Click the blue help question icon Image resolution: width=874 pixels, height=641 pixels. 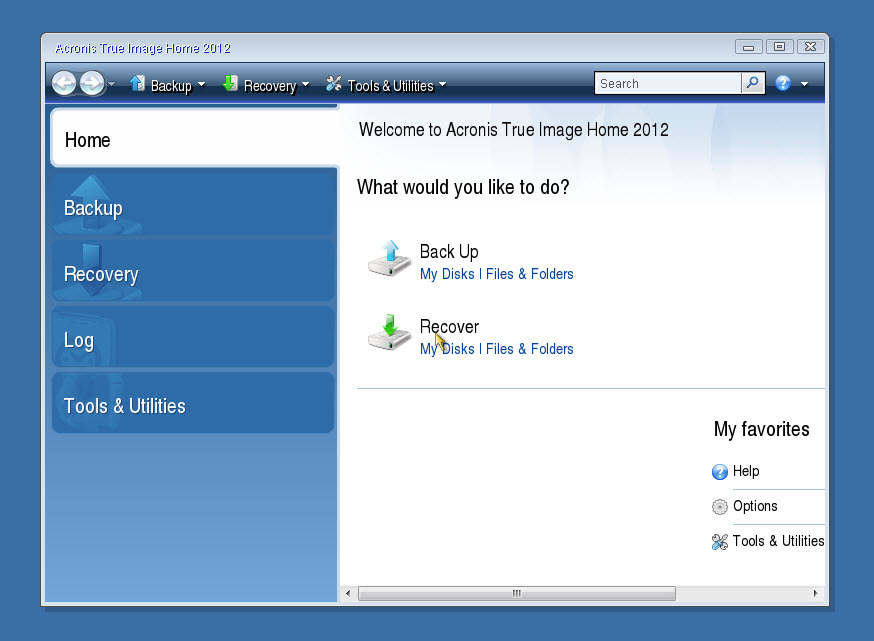coord(783,83)
